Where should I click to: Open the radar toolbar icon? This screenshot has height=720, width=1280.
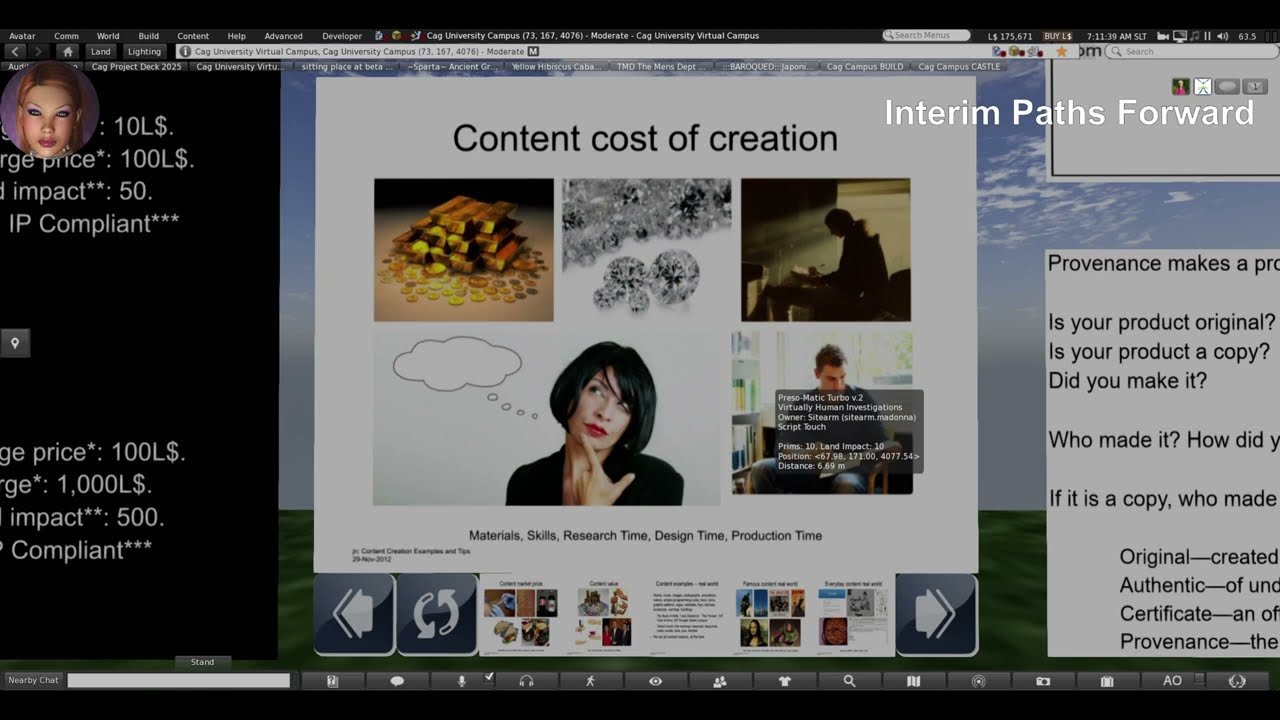coord(978,681)
